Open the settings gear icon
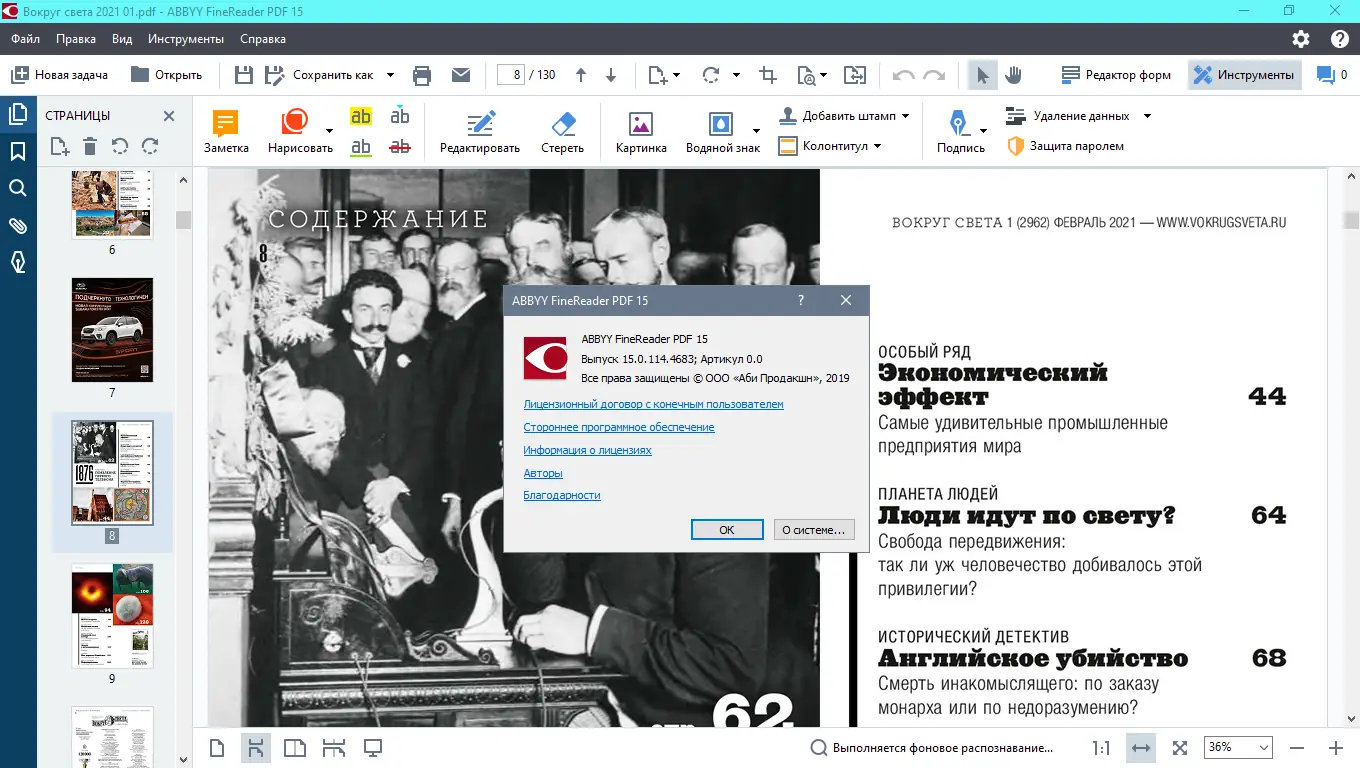The width and height of the screenshot is (1360, 768). pyautogui.click(x=1300, y=39)
